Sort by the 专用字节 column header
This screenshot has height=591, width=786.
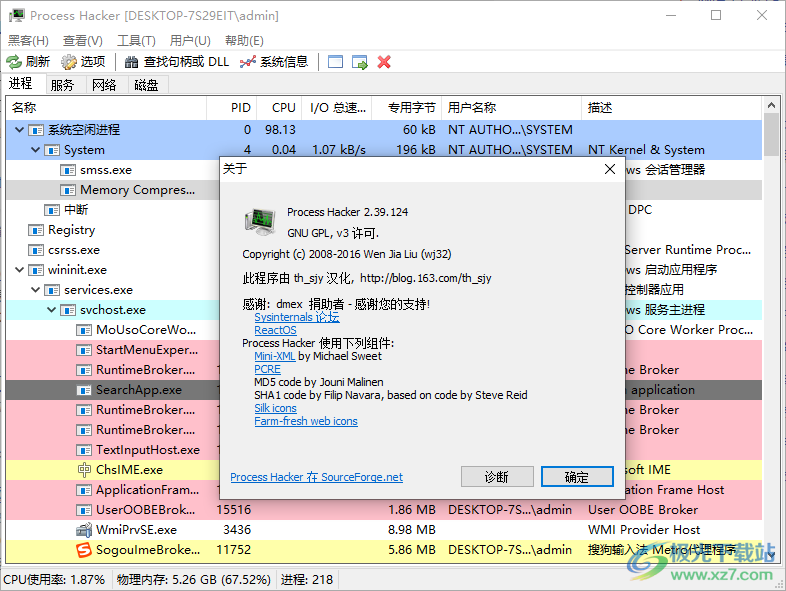click(x=407, y=108)
